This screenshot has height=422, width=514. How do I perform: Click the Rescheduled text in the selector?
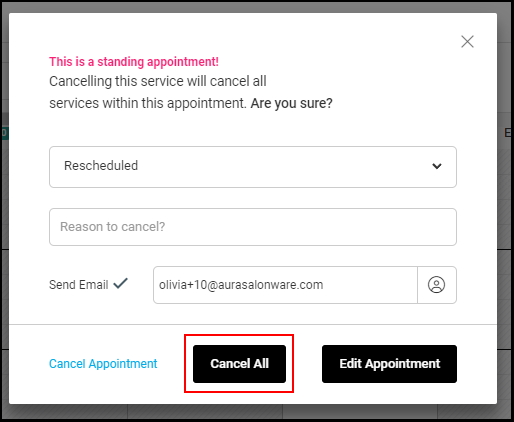[101, 166]
